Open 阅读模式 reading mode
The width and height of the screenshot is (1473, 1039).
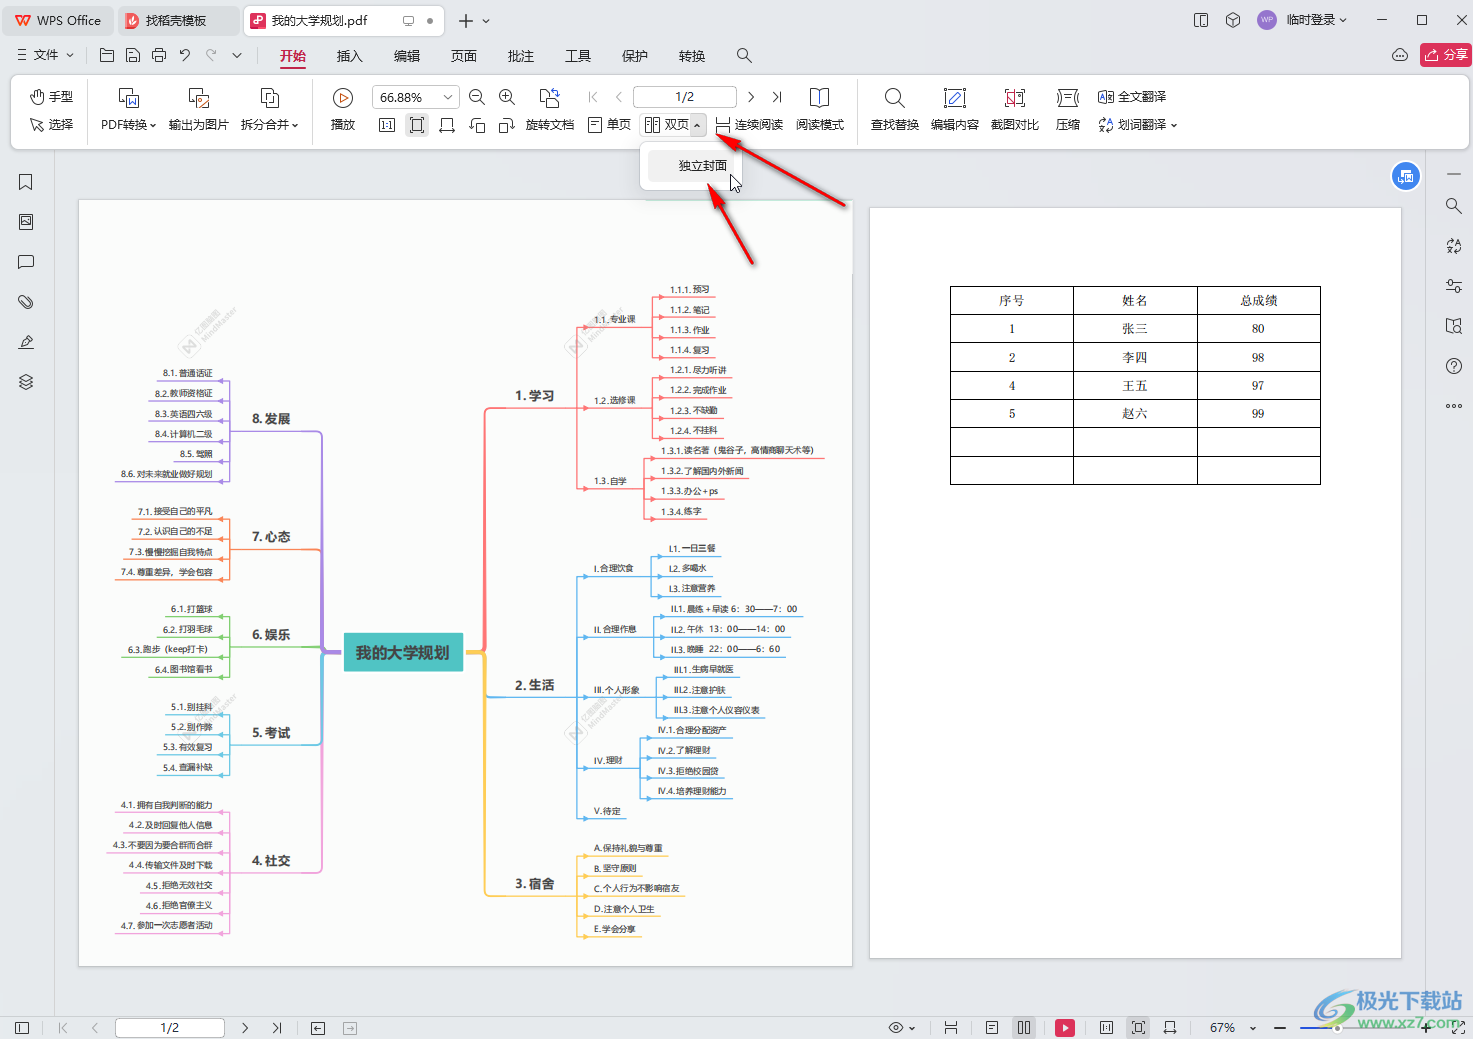pyautogui.click(x=820, y=109)
